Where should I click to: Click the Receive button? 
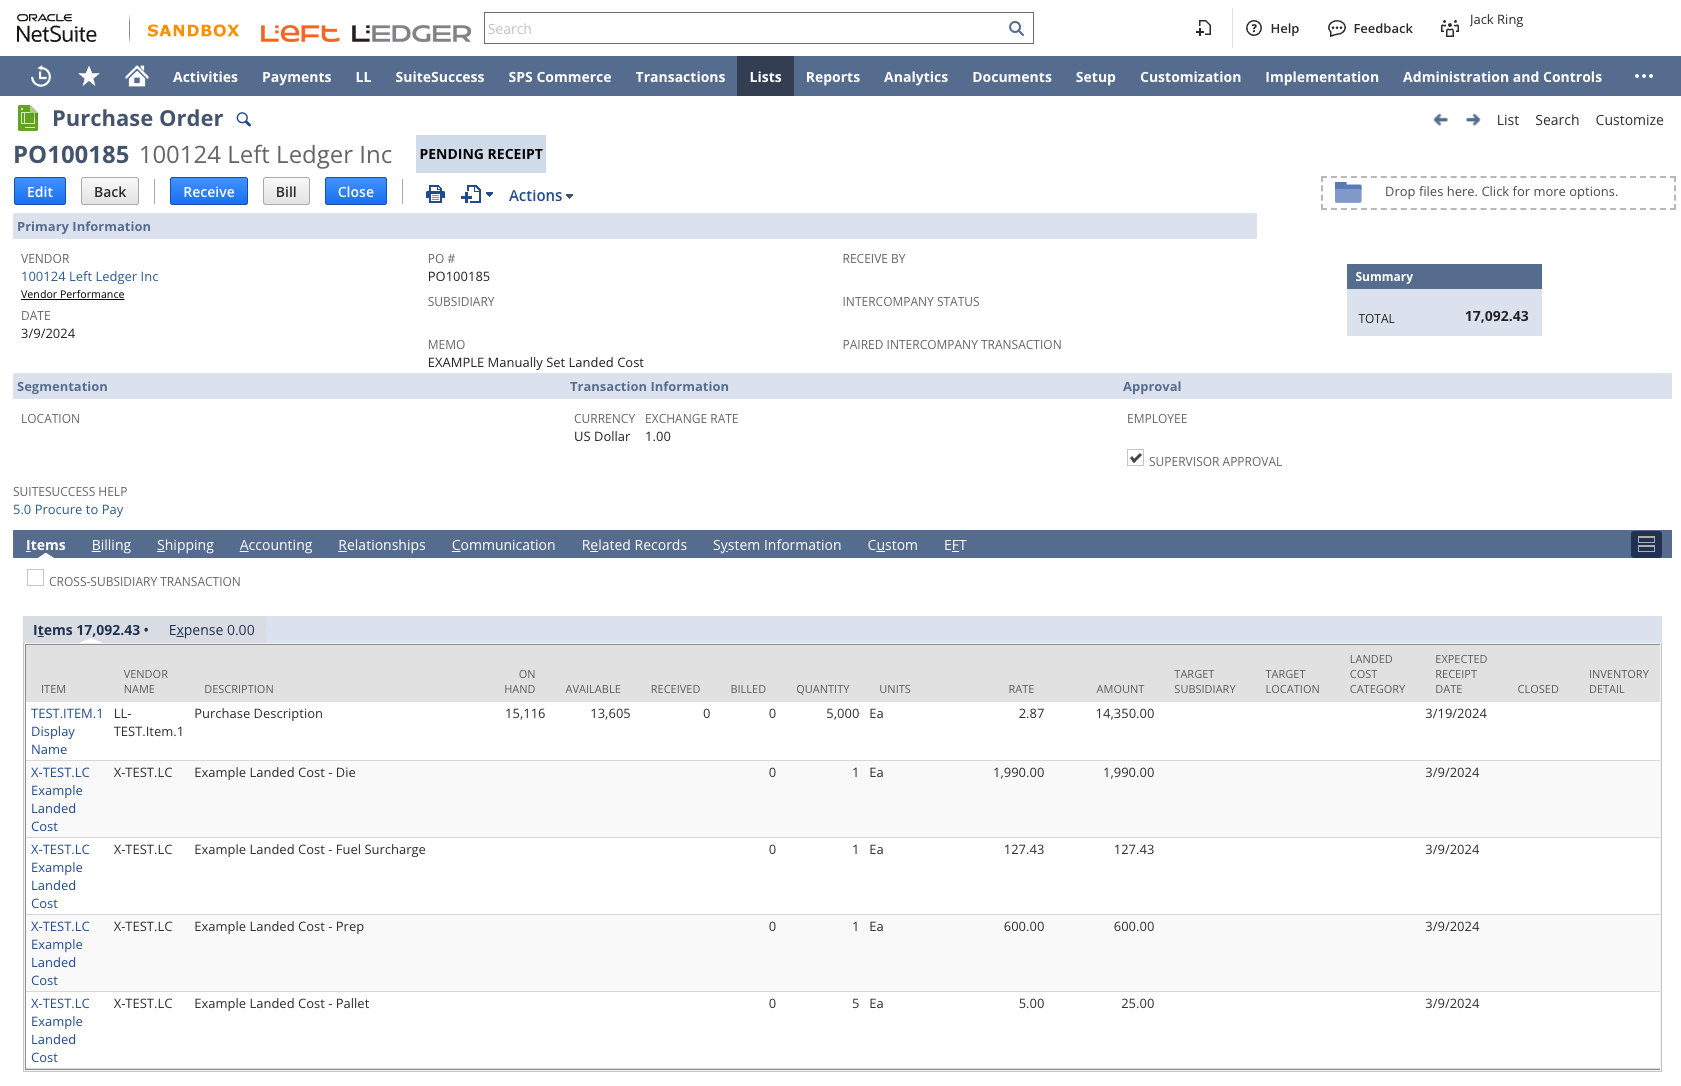209,191
